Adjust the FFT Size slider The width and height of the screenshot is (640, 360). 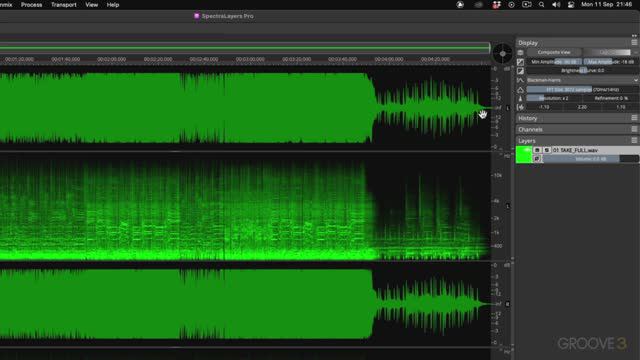[x=582, y=89]
